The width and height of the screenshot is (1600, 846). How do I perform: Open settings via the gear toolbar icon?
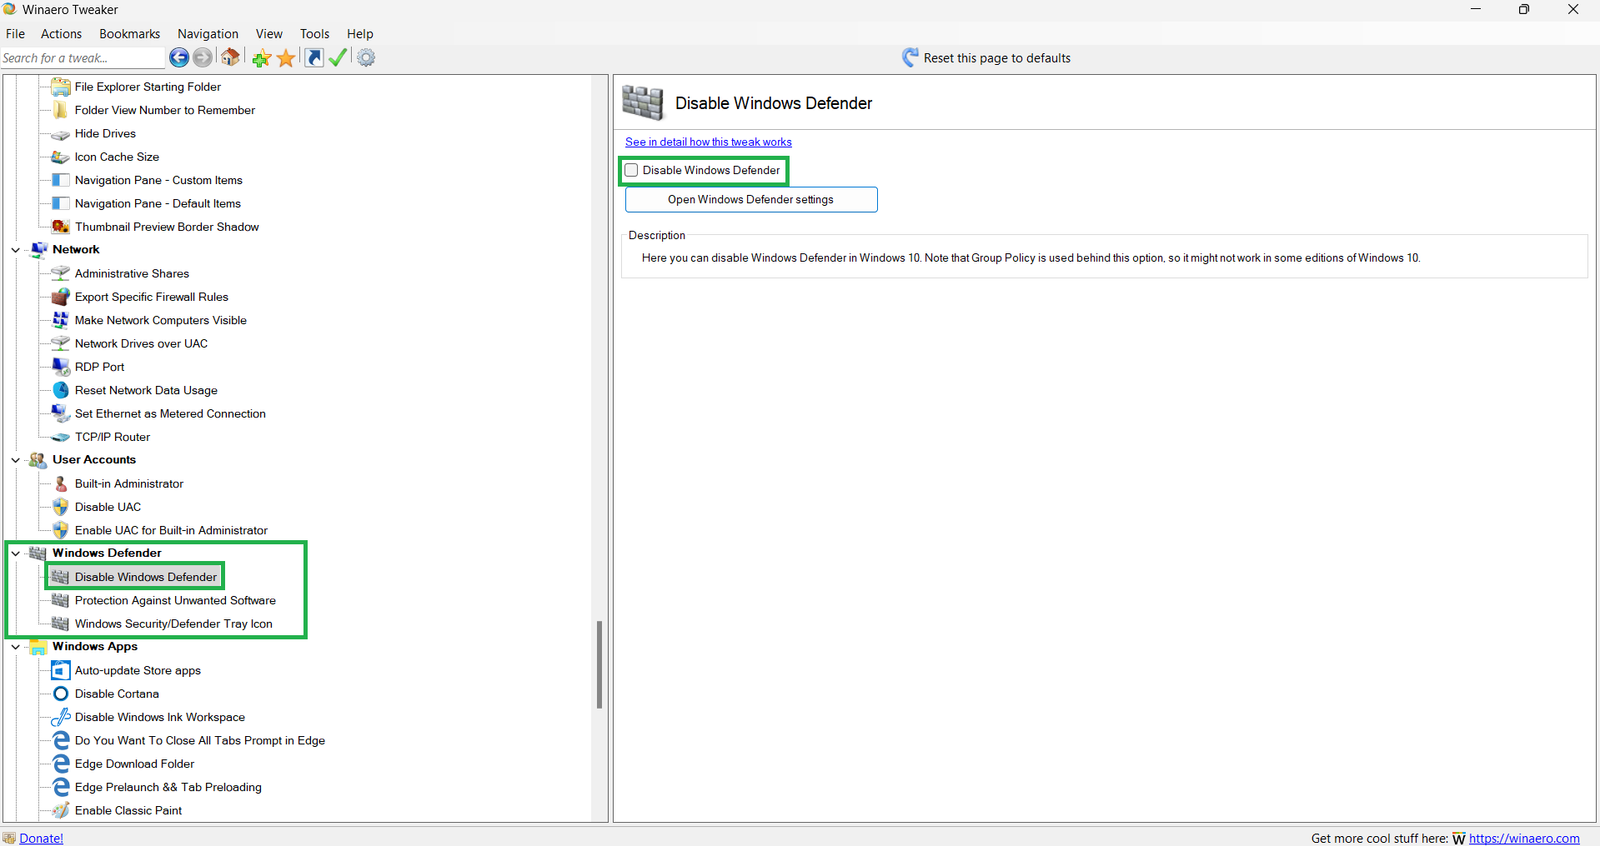coord(366,58)
